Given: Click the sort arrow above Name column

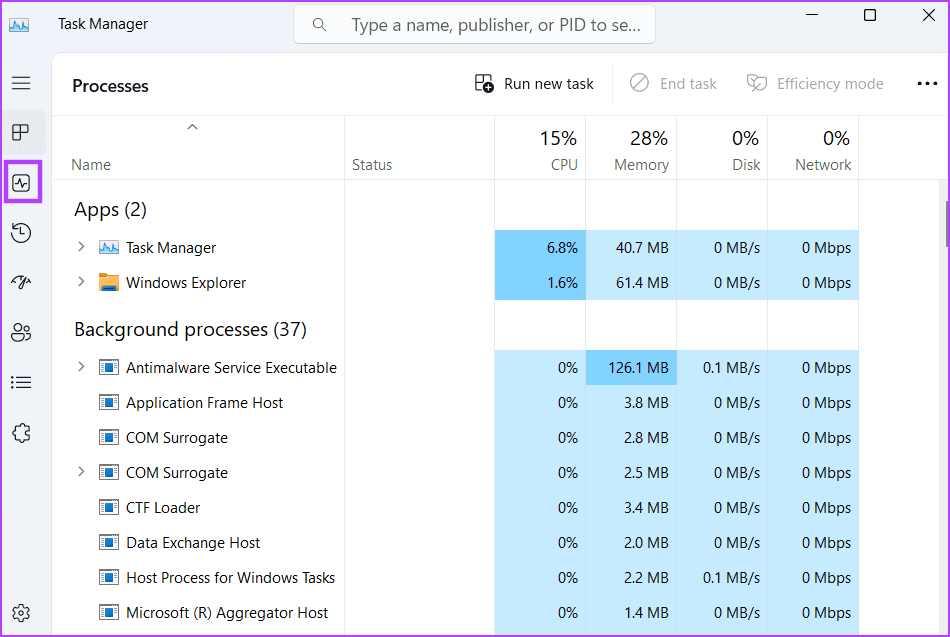Looking at the screenshot, I should coord(193,127).
